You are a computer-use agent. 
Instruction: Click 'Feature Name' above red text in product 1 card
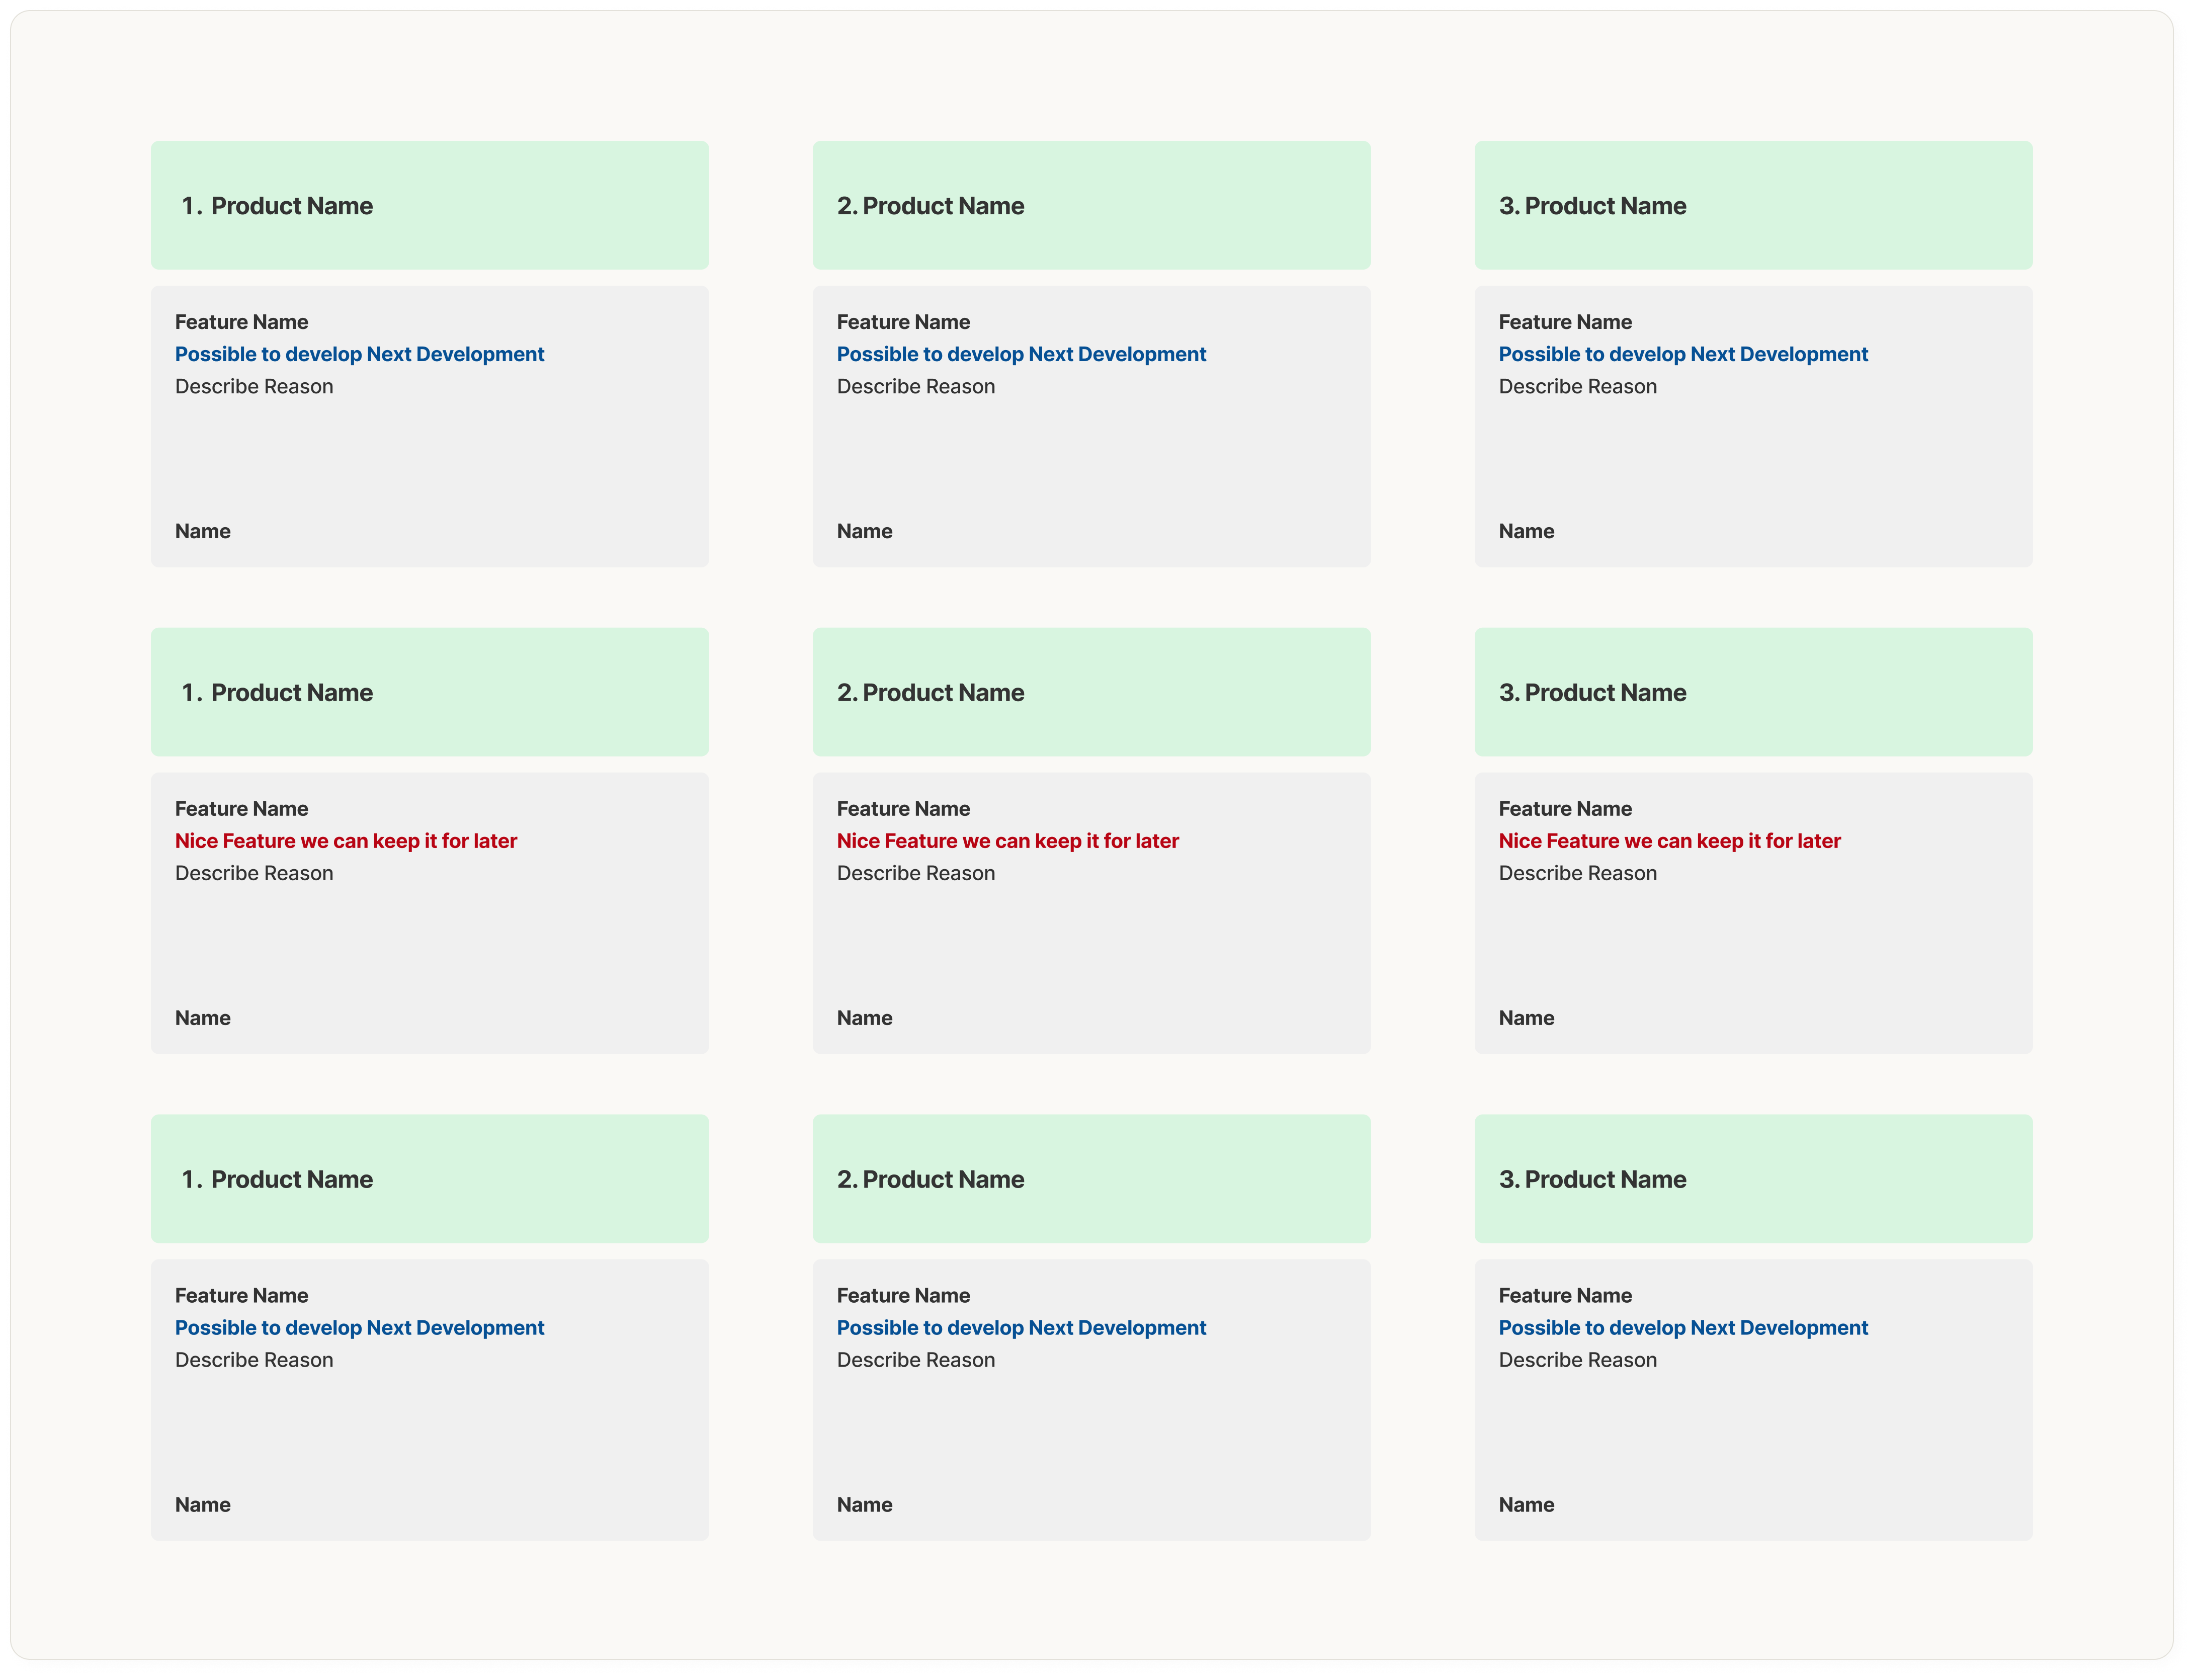point(242,809)
